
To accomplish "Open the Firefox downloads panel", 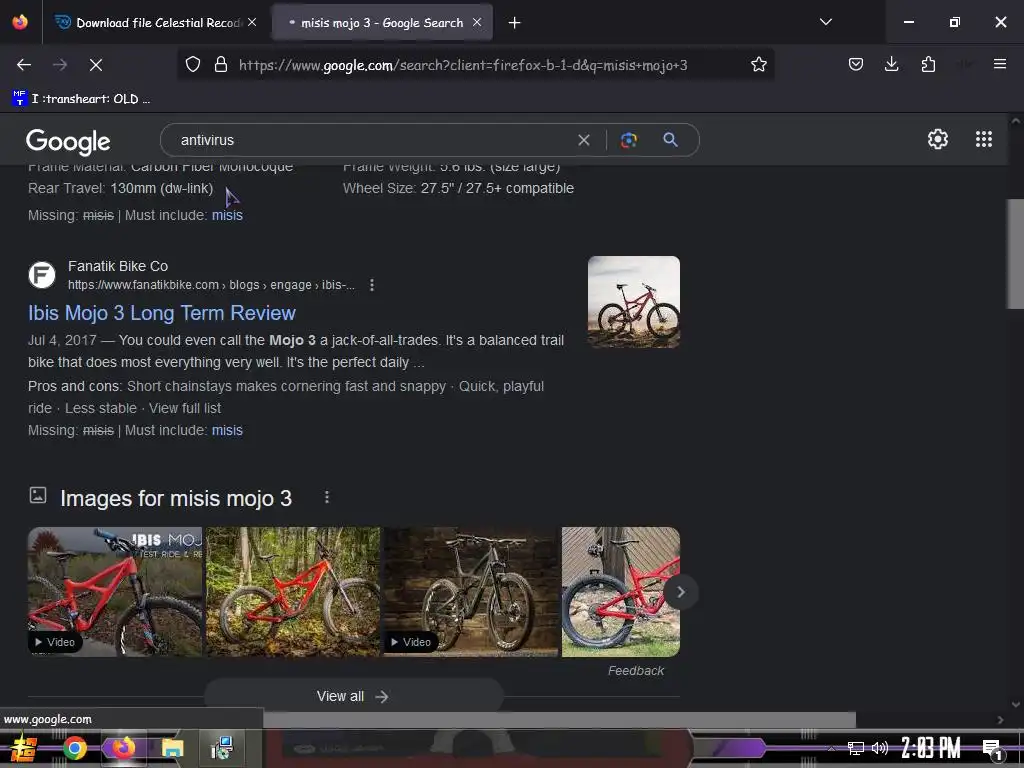I will click(891, 65).
